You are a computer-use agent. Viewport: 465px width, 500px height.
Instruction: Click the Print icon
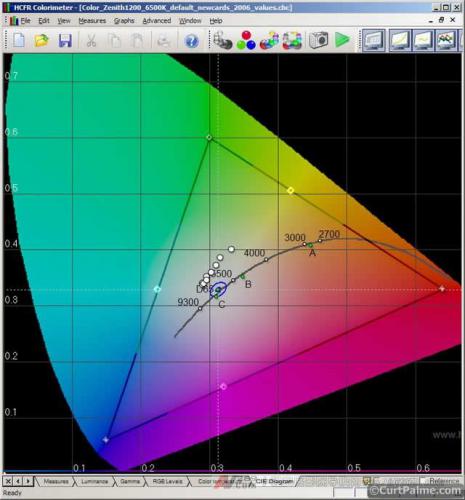click(164, 41)
